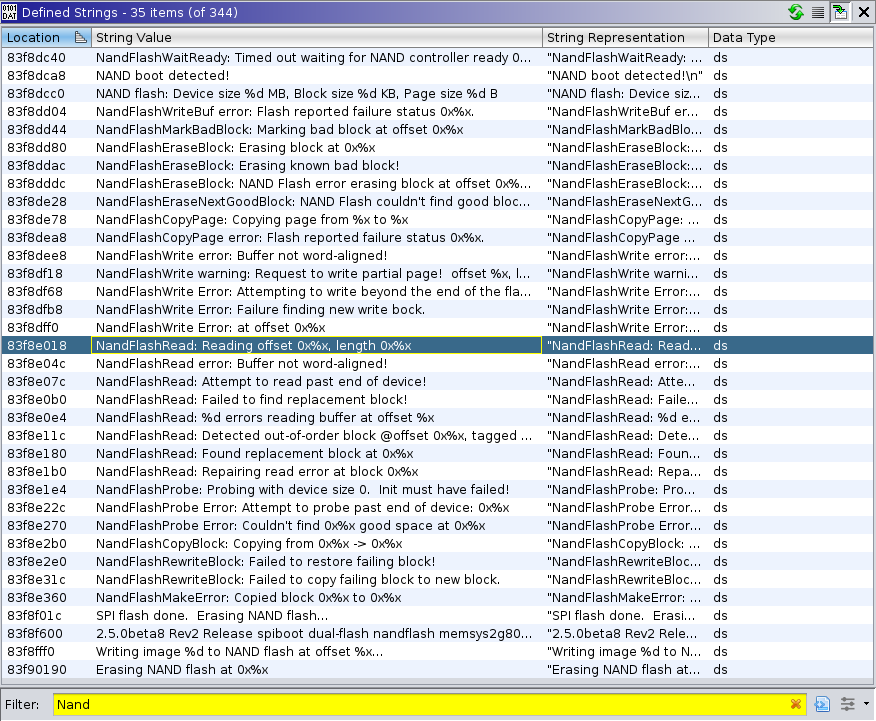The width and height of the screenshot is (876, 721).
Task: Select location 83f8dddc row
Action: tap(437, 183)
